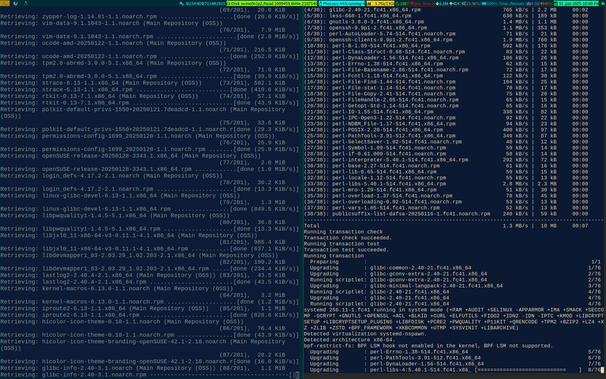This screenshot has height=379, width=606.
Task: Click '(14/38): perl-File-Basename' row
Action: 446,70
